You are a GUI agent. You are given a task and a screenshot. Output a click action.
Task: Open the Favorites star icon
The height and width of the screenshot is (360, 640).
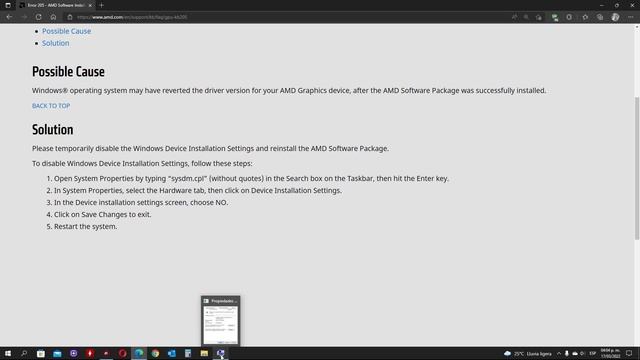(x=585, y=17)
